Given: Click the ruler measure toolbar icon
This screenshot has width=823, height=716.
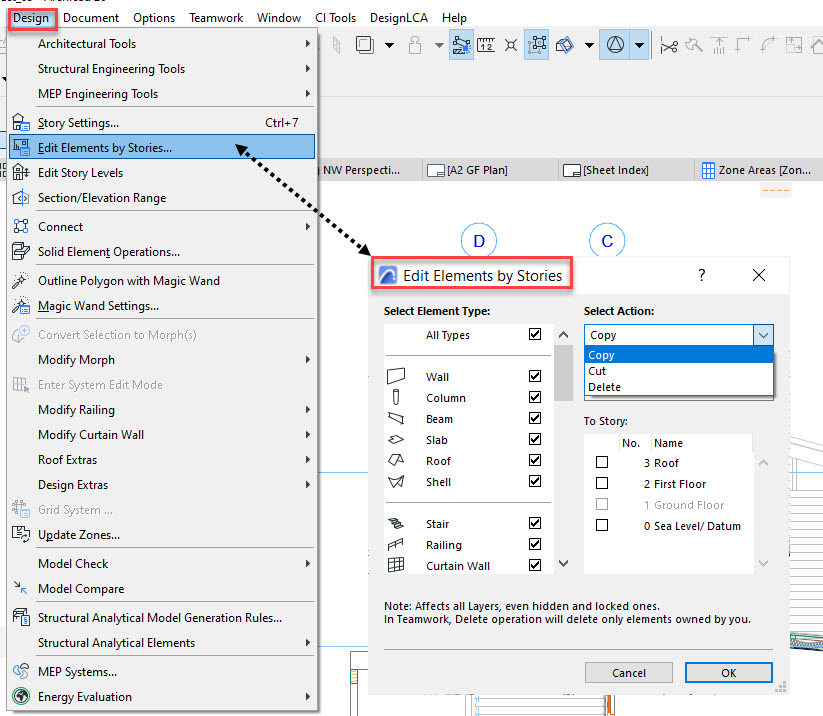Looking at the screenshot, I should coord(486,45).
